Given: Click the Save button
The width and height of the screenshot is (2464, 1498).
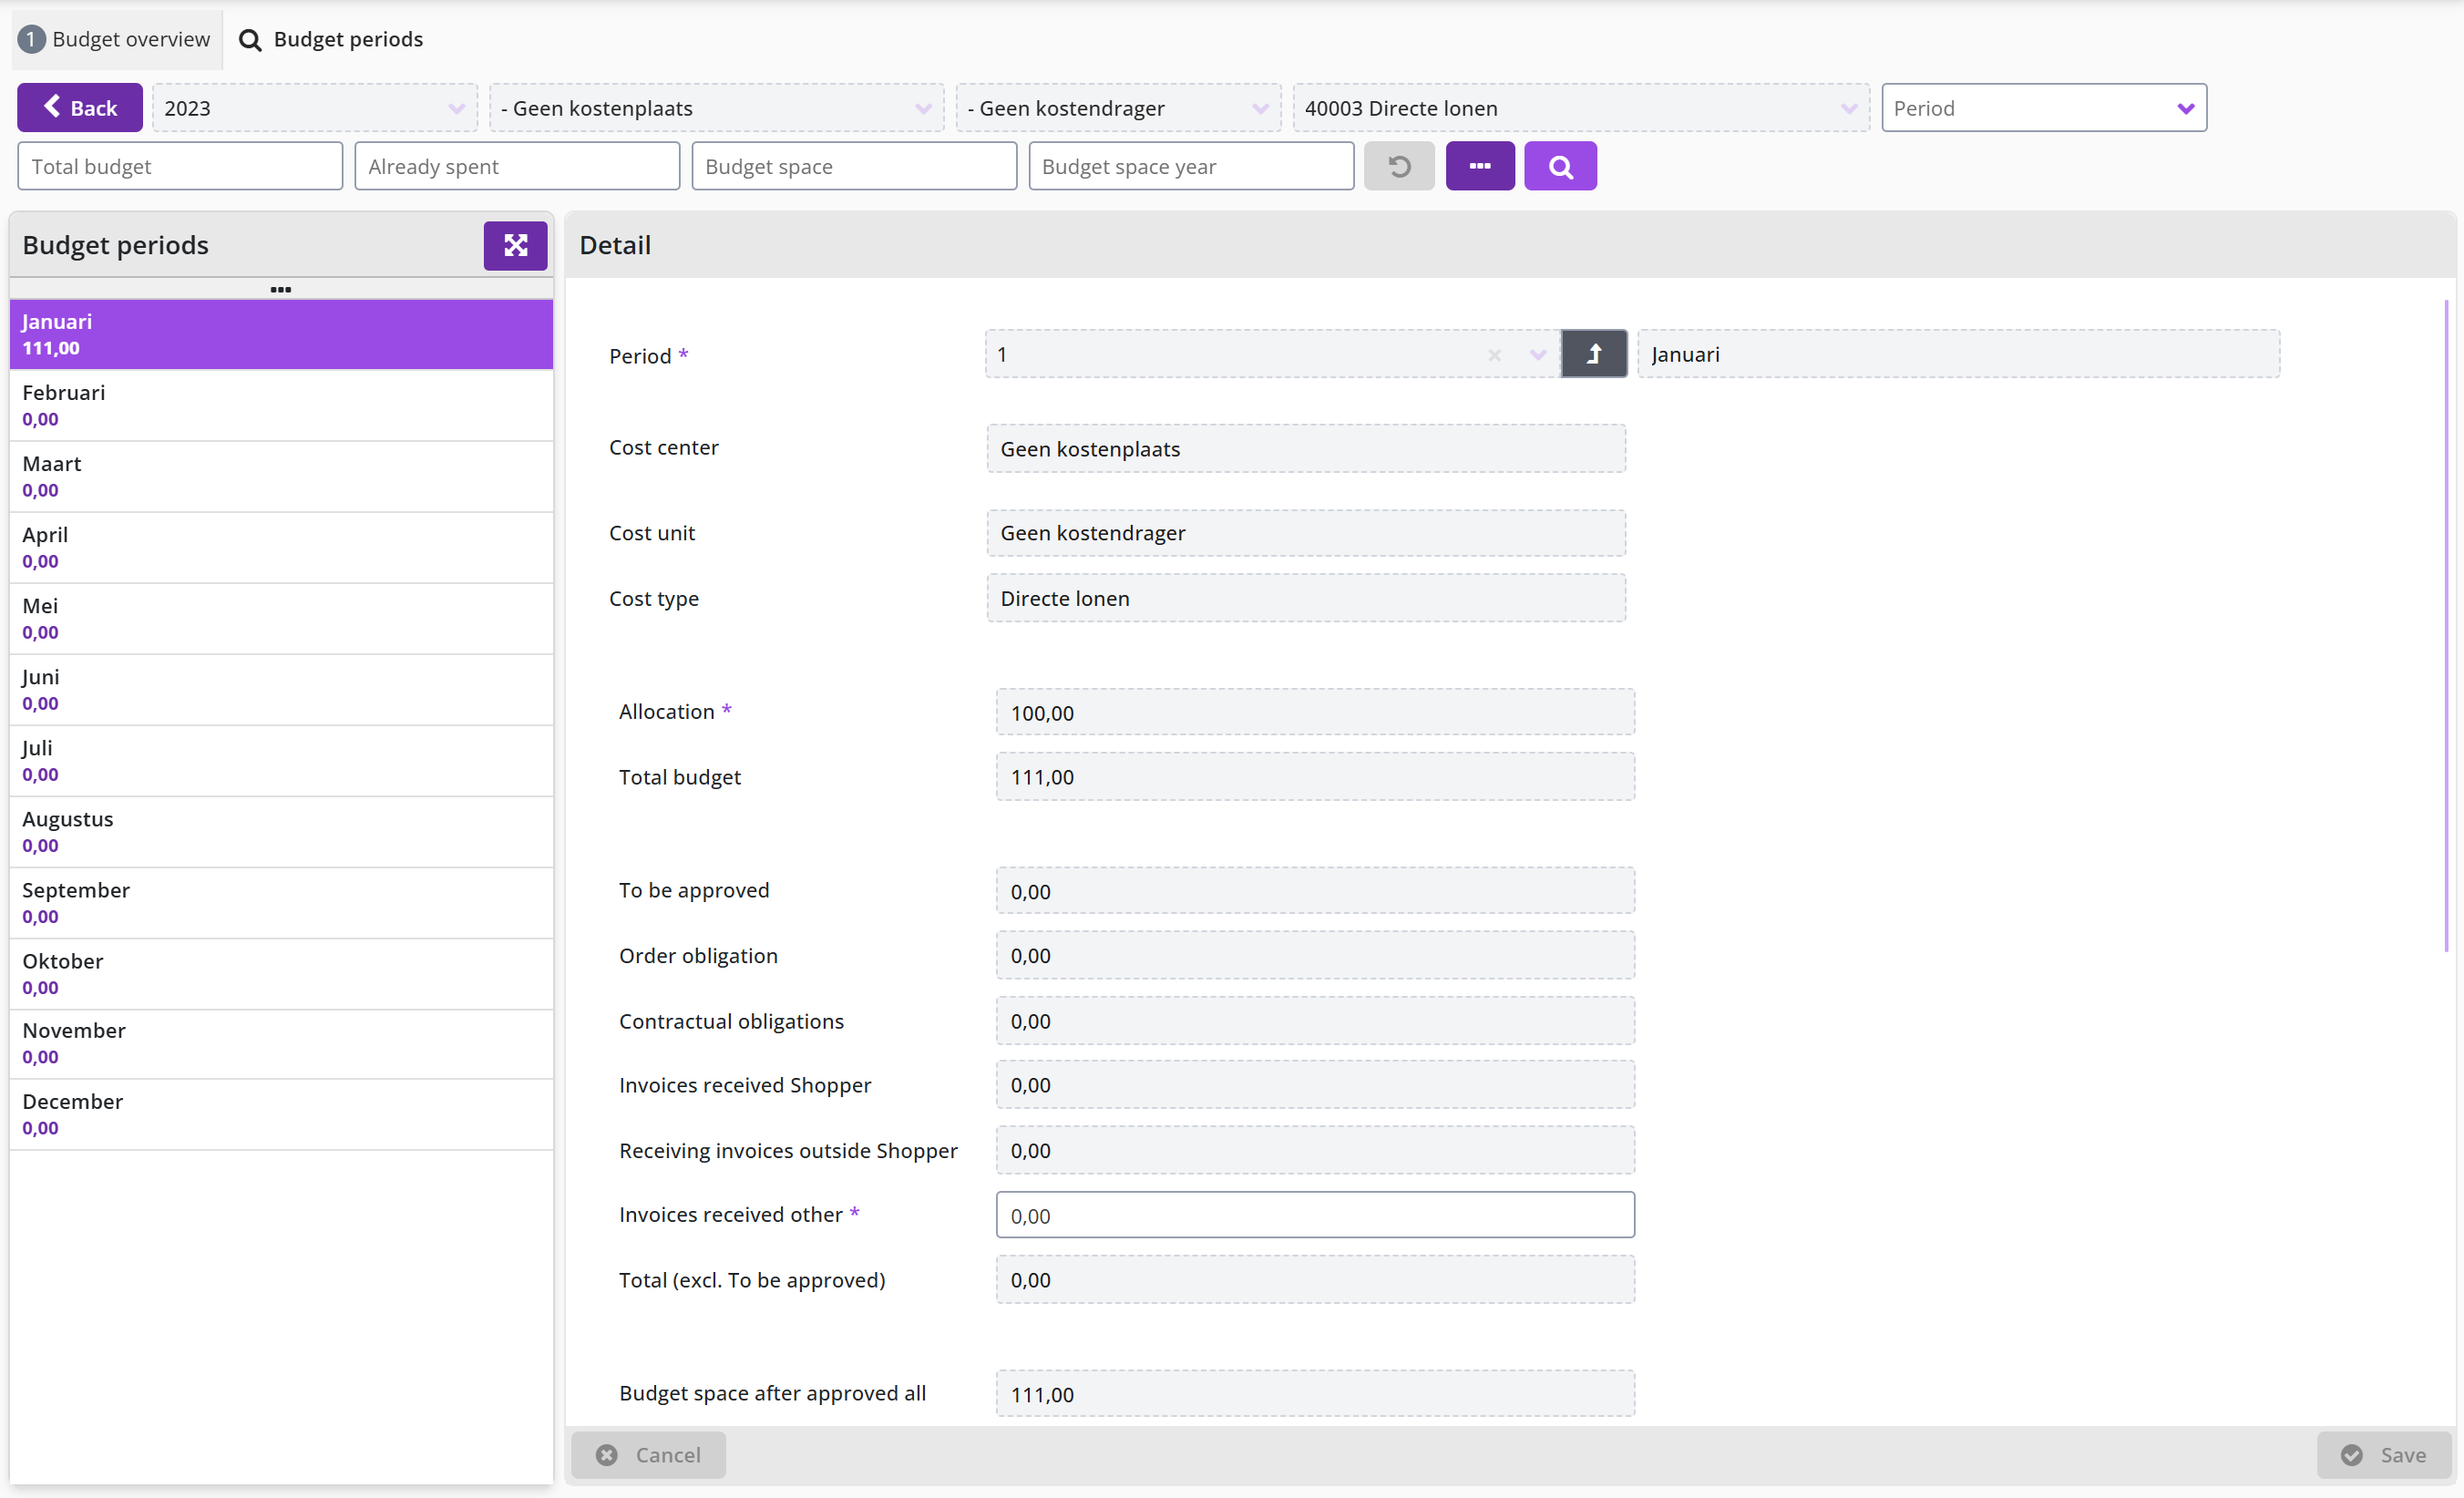Looking at the screenshot, I should click(x=2384, y=1454).
